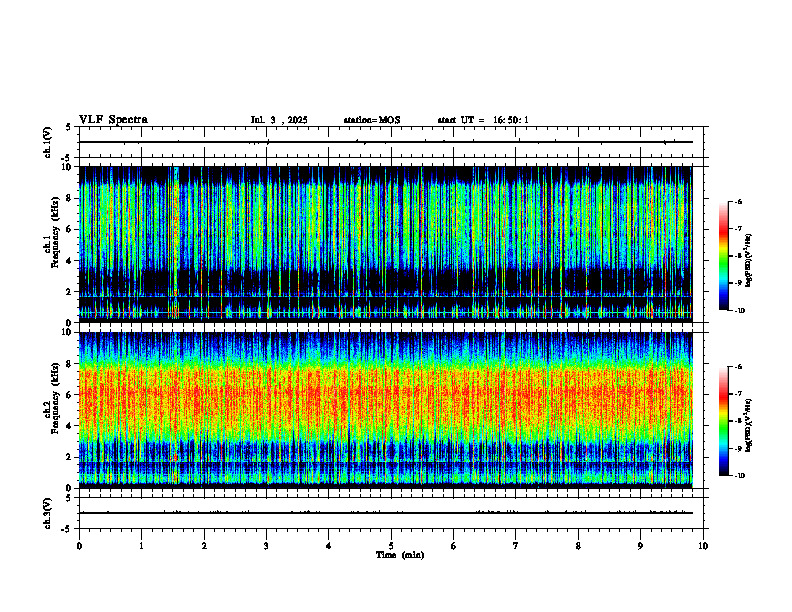Click the '-6' label on ch.1 color bar

click(738, 201)
